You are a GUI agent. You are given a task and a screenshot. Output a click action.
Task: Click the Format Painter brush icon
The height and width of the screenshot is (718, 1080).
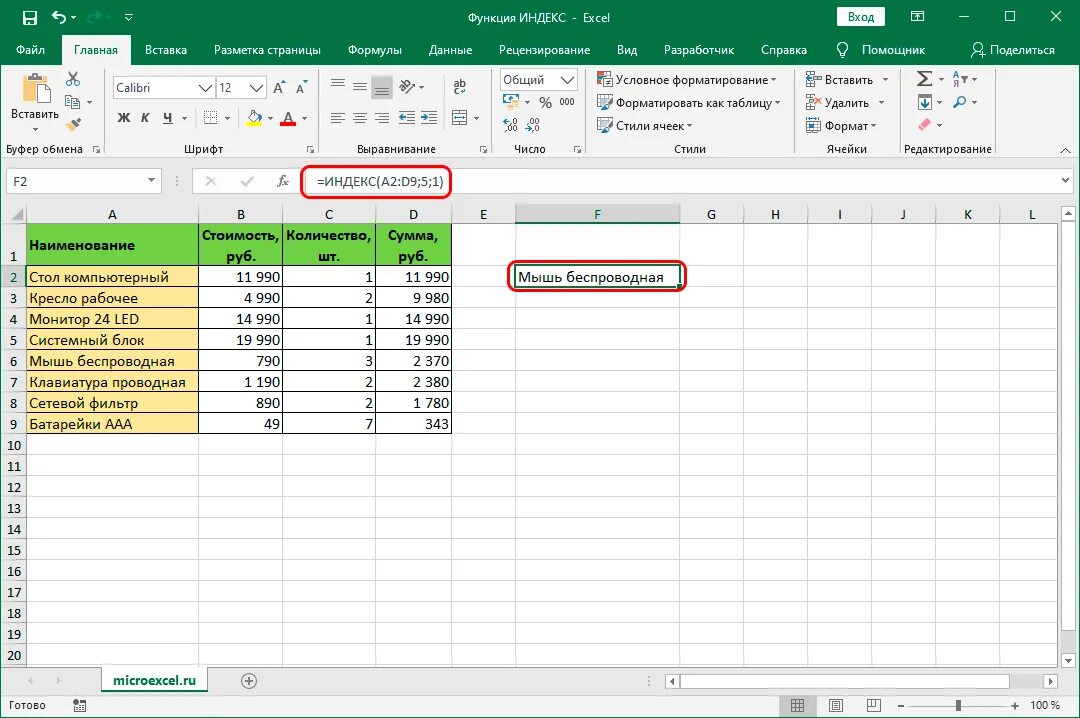coord(73,125)
